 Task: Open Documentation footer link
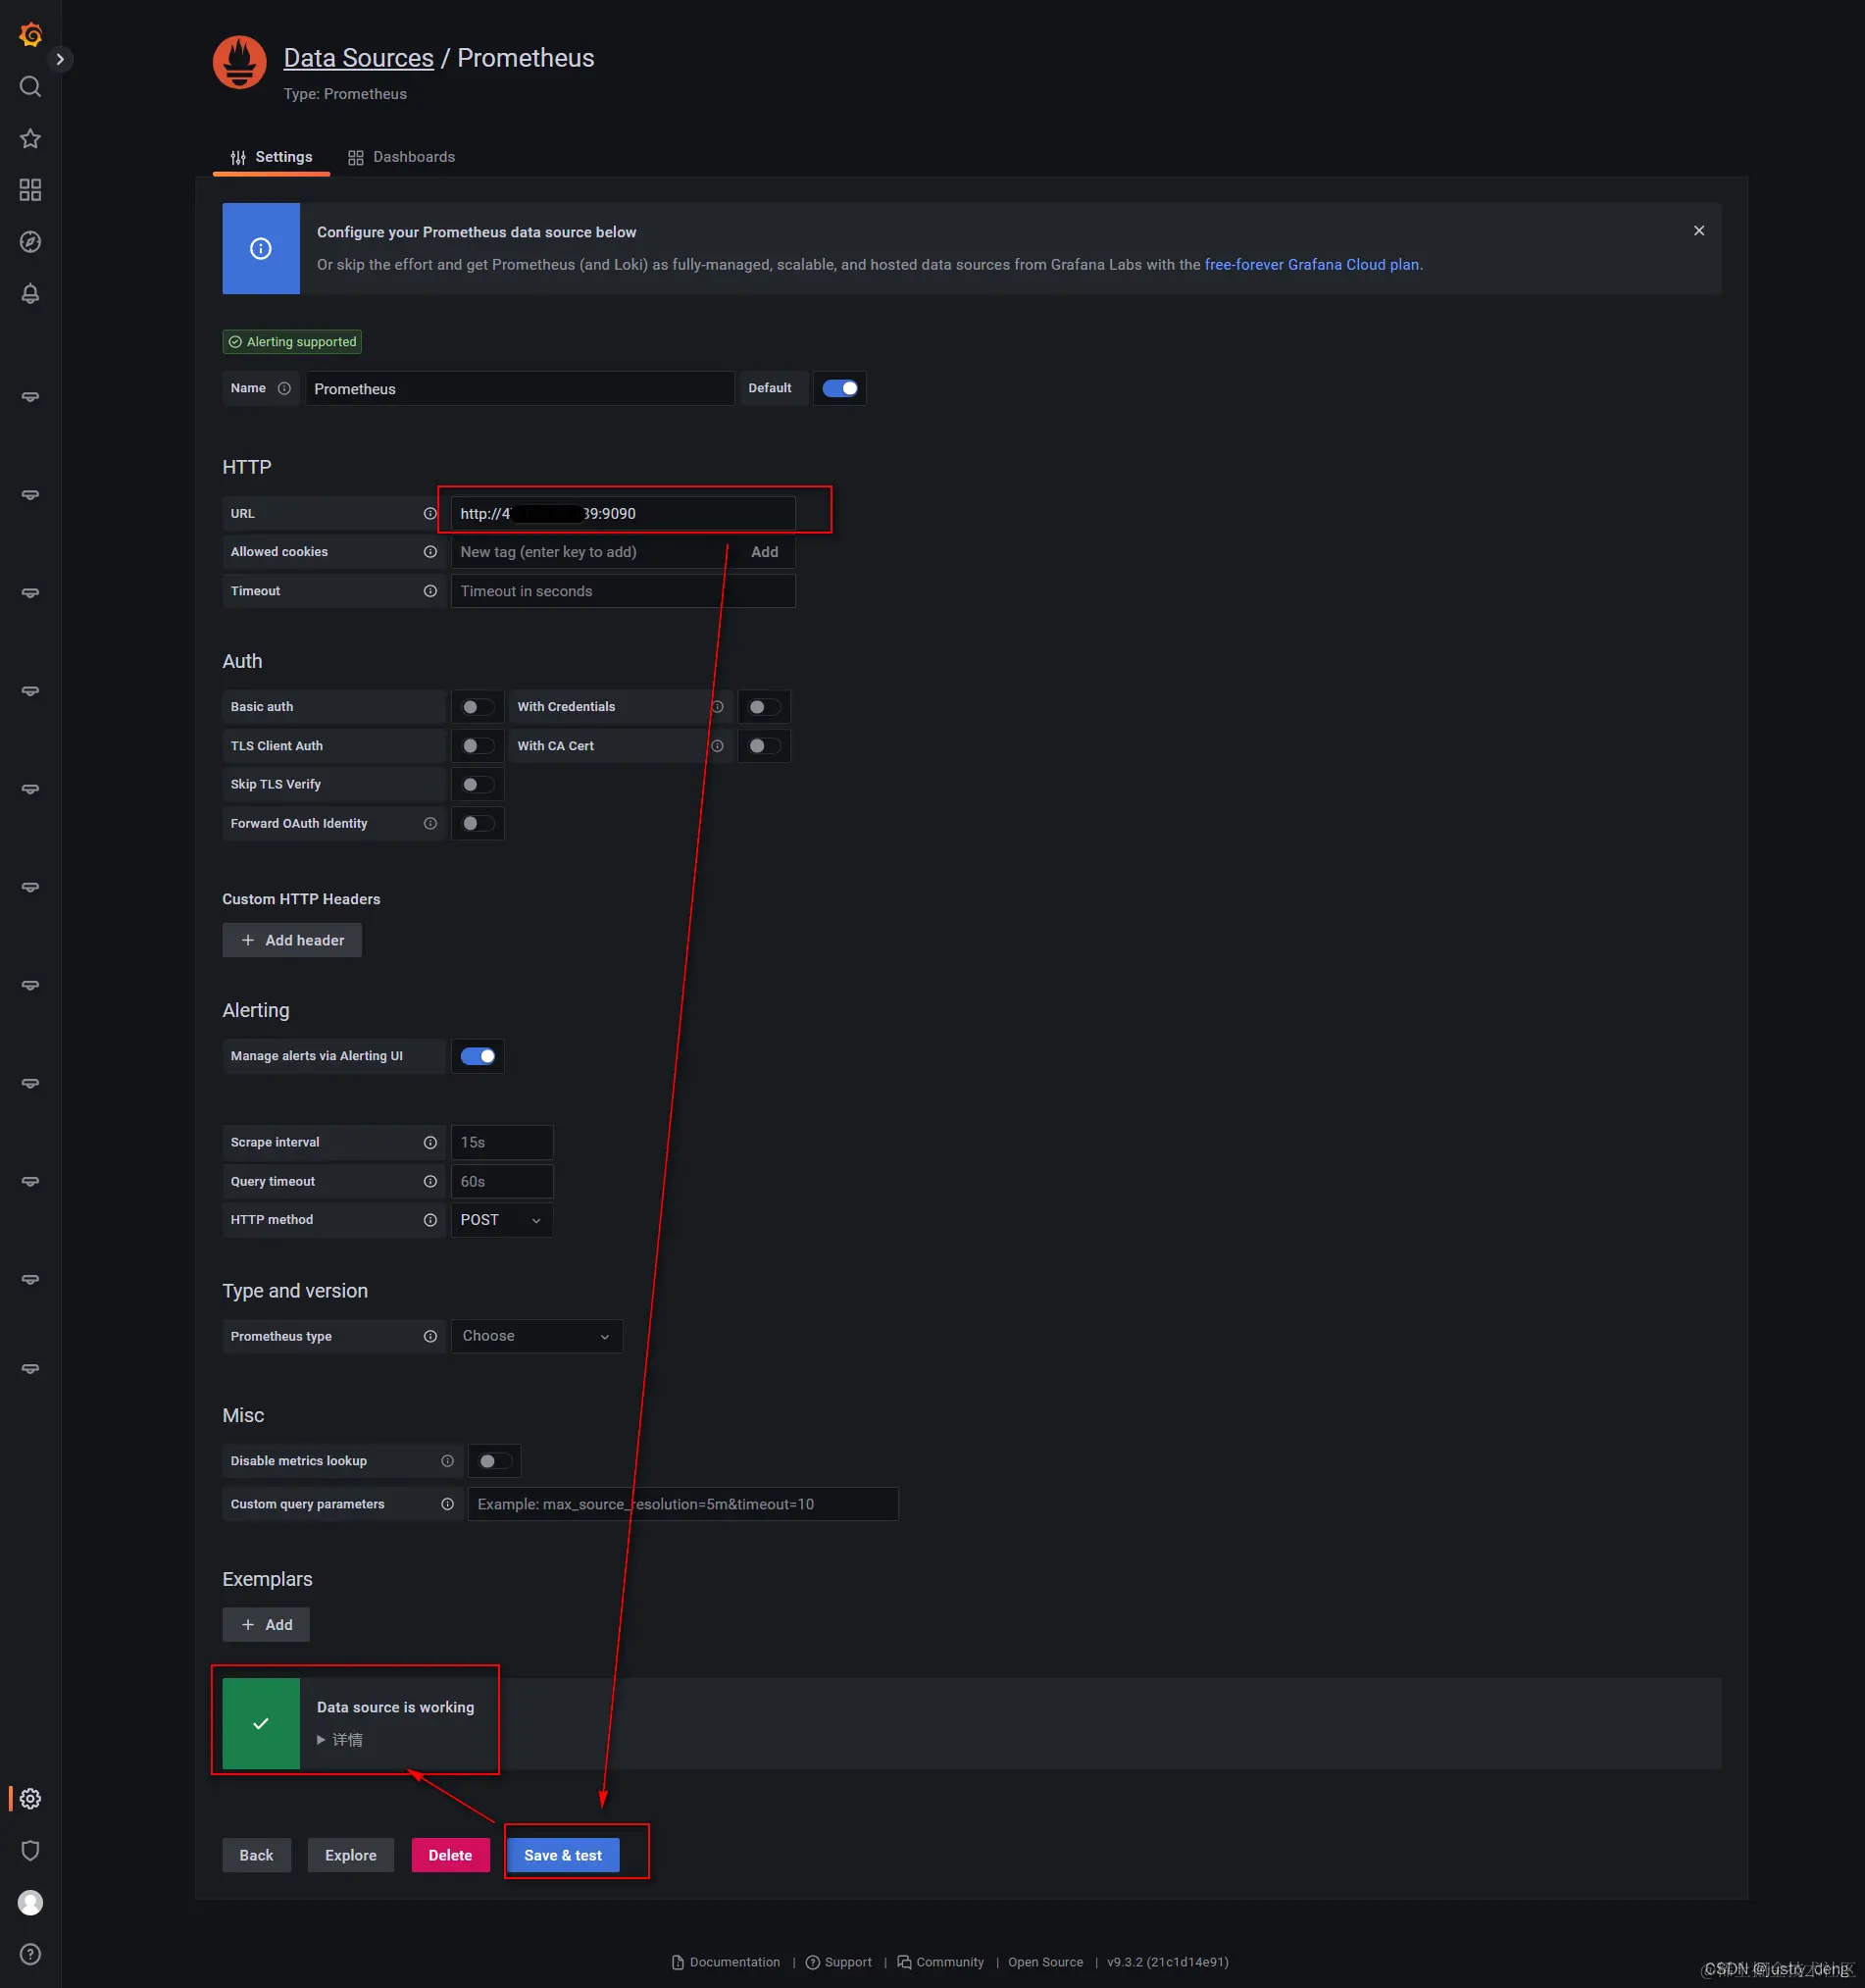[x=726, y=1962]
